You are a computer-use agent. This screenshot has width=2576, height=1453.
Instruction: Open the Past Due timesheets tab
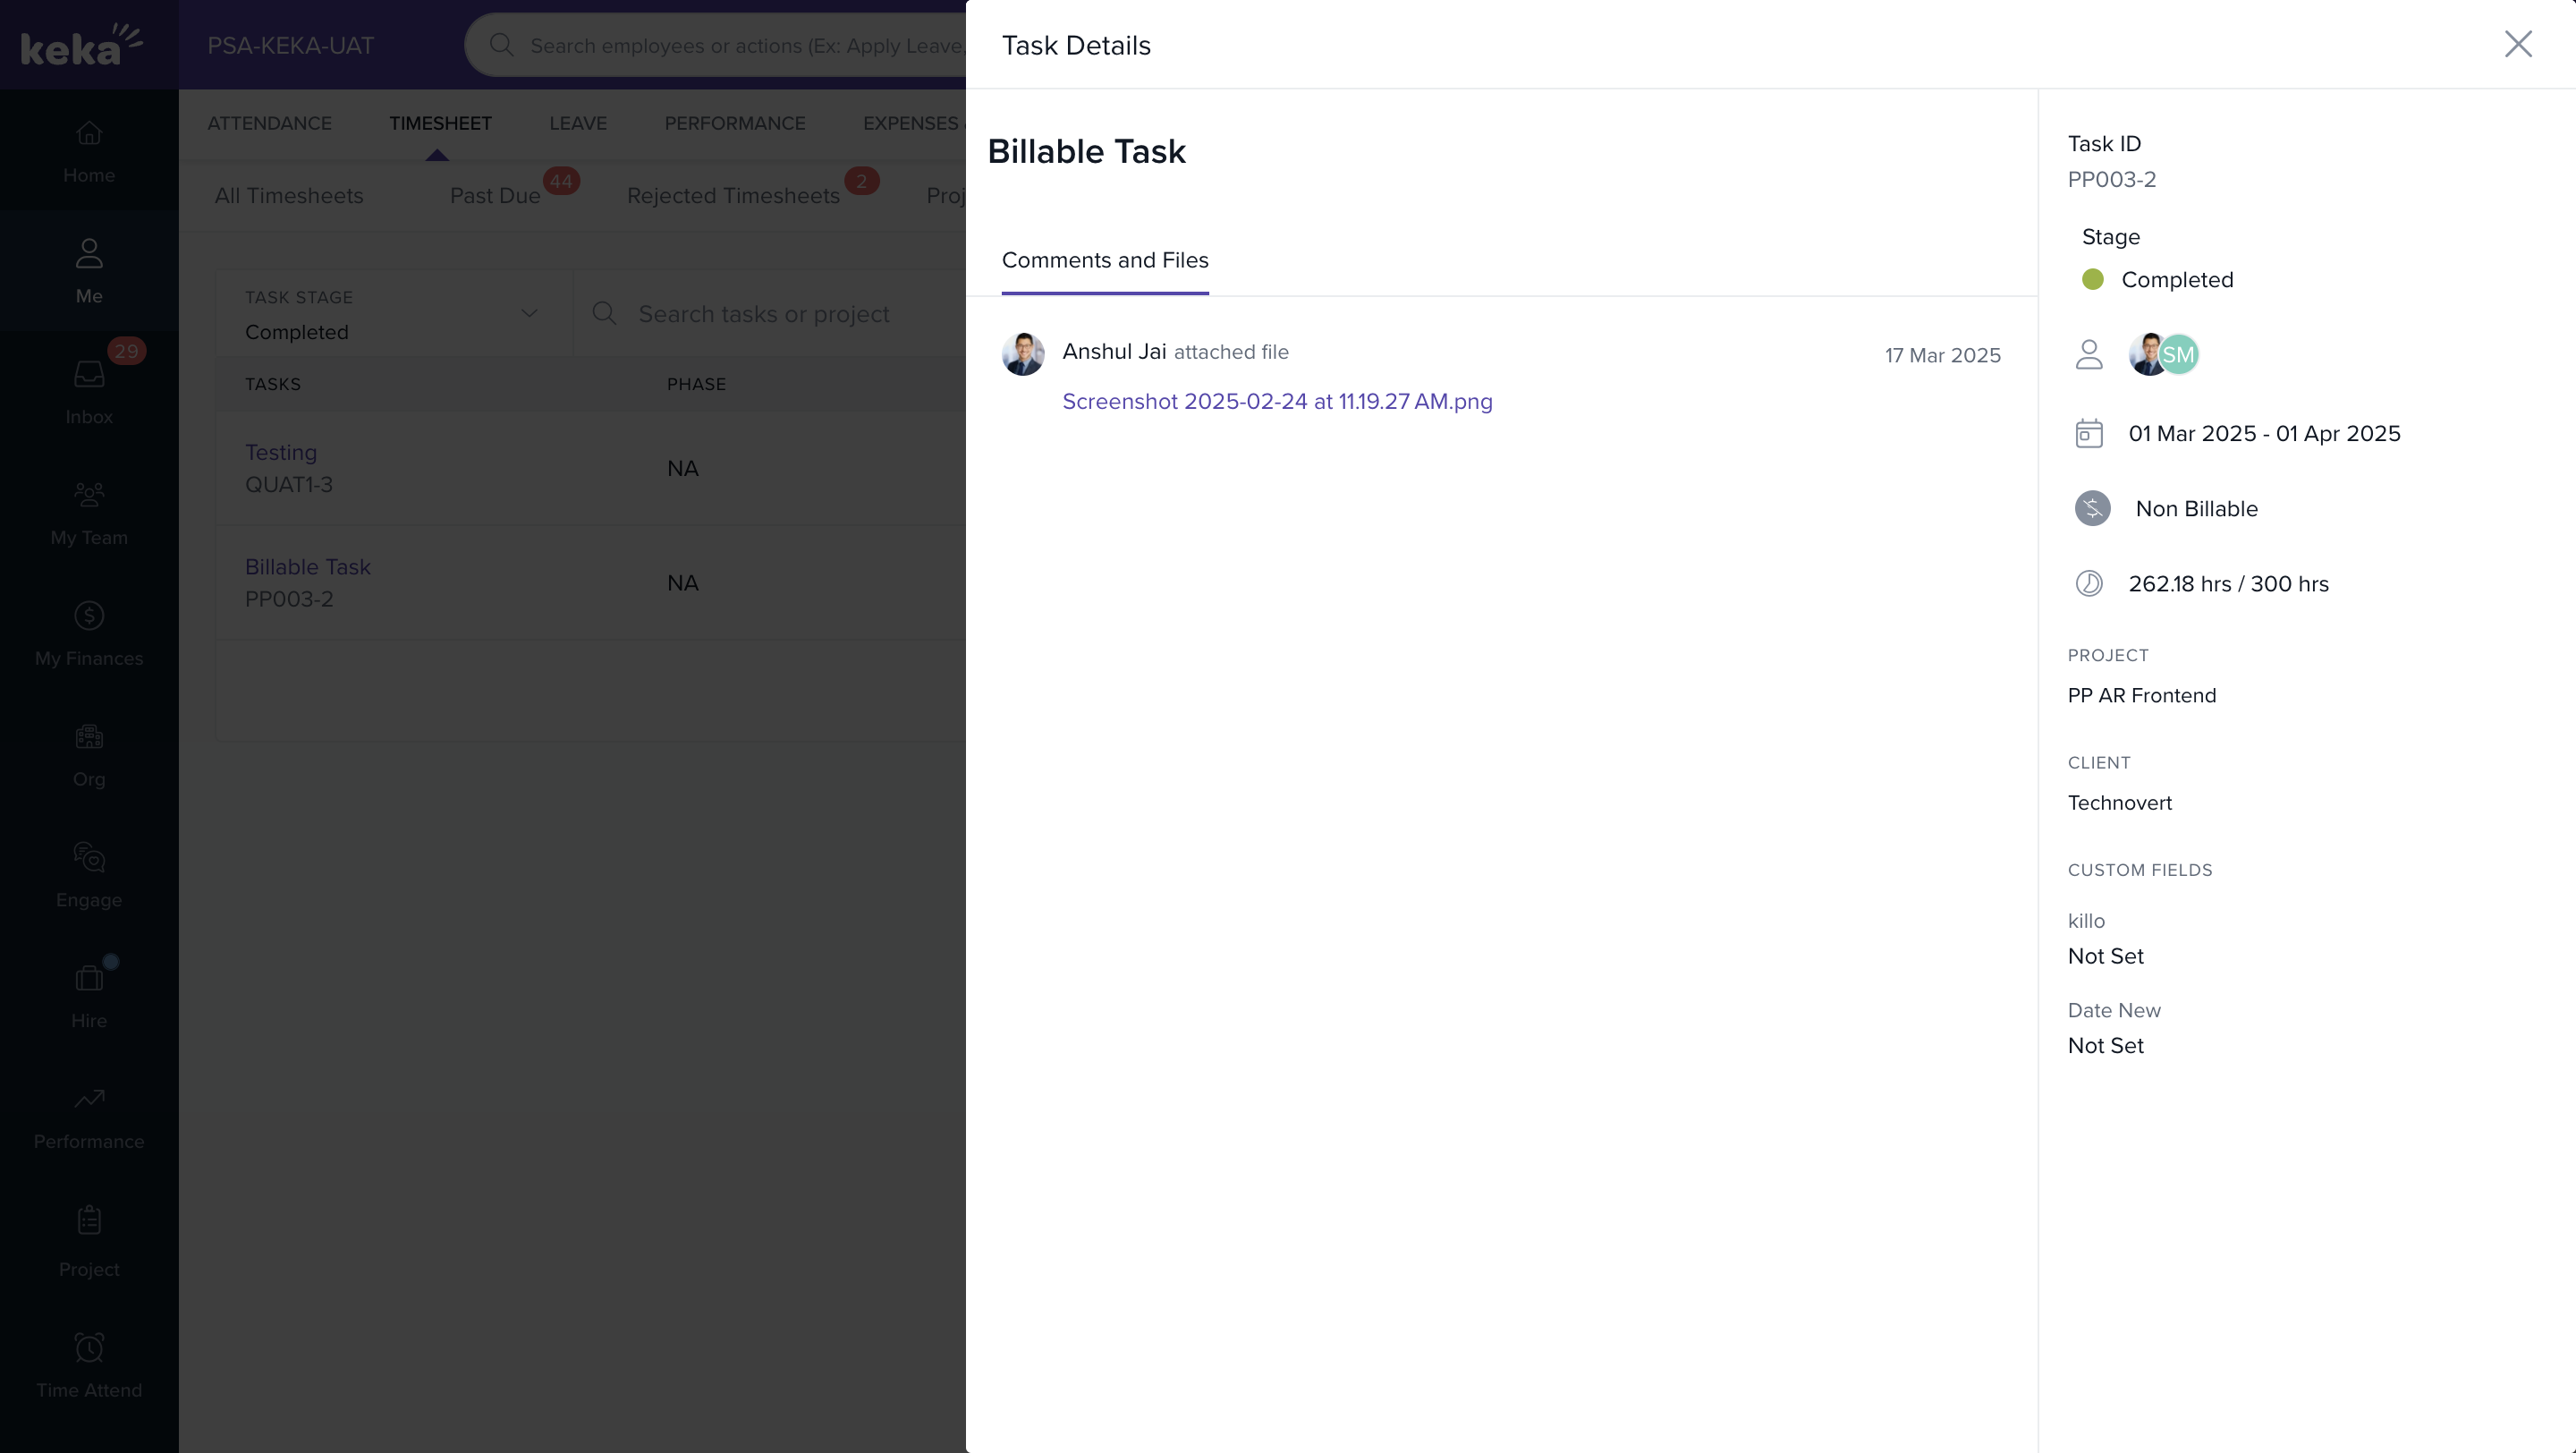[x=494, y=196]
